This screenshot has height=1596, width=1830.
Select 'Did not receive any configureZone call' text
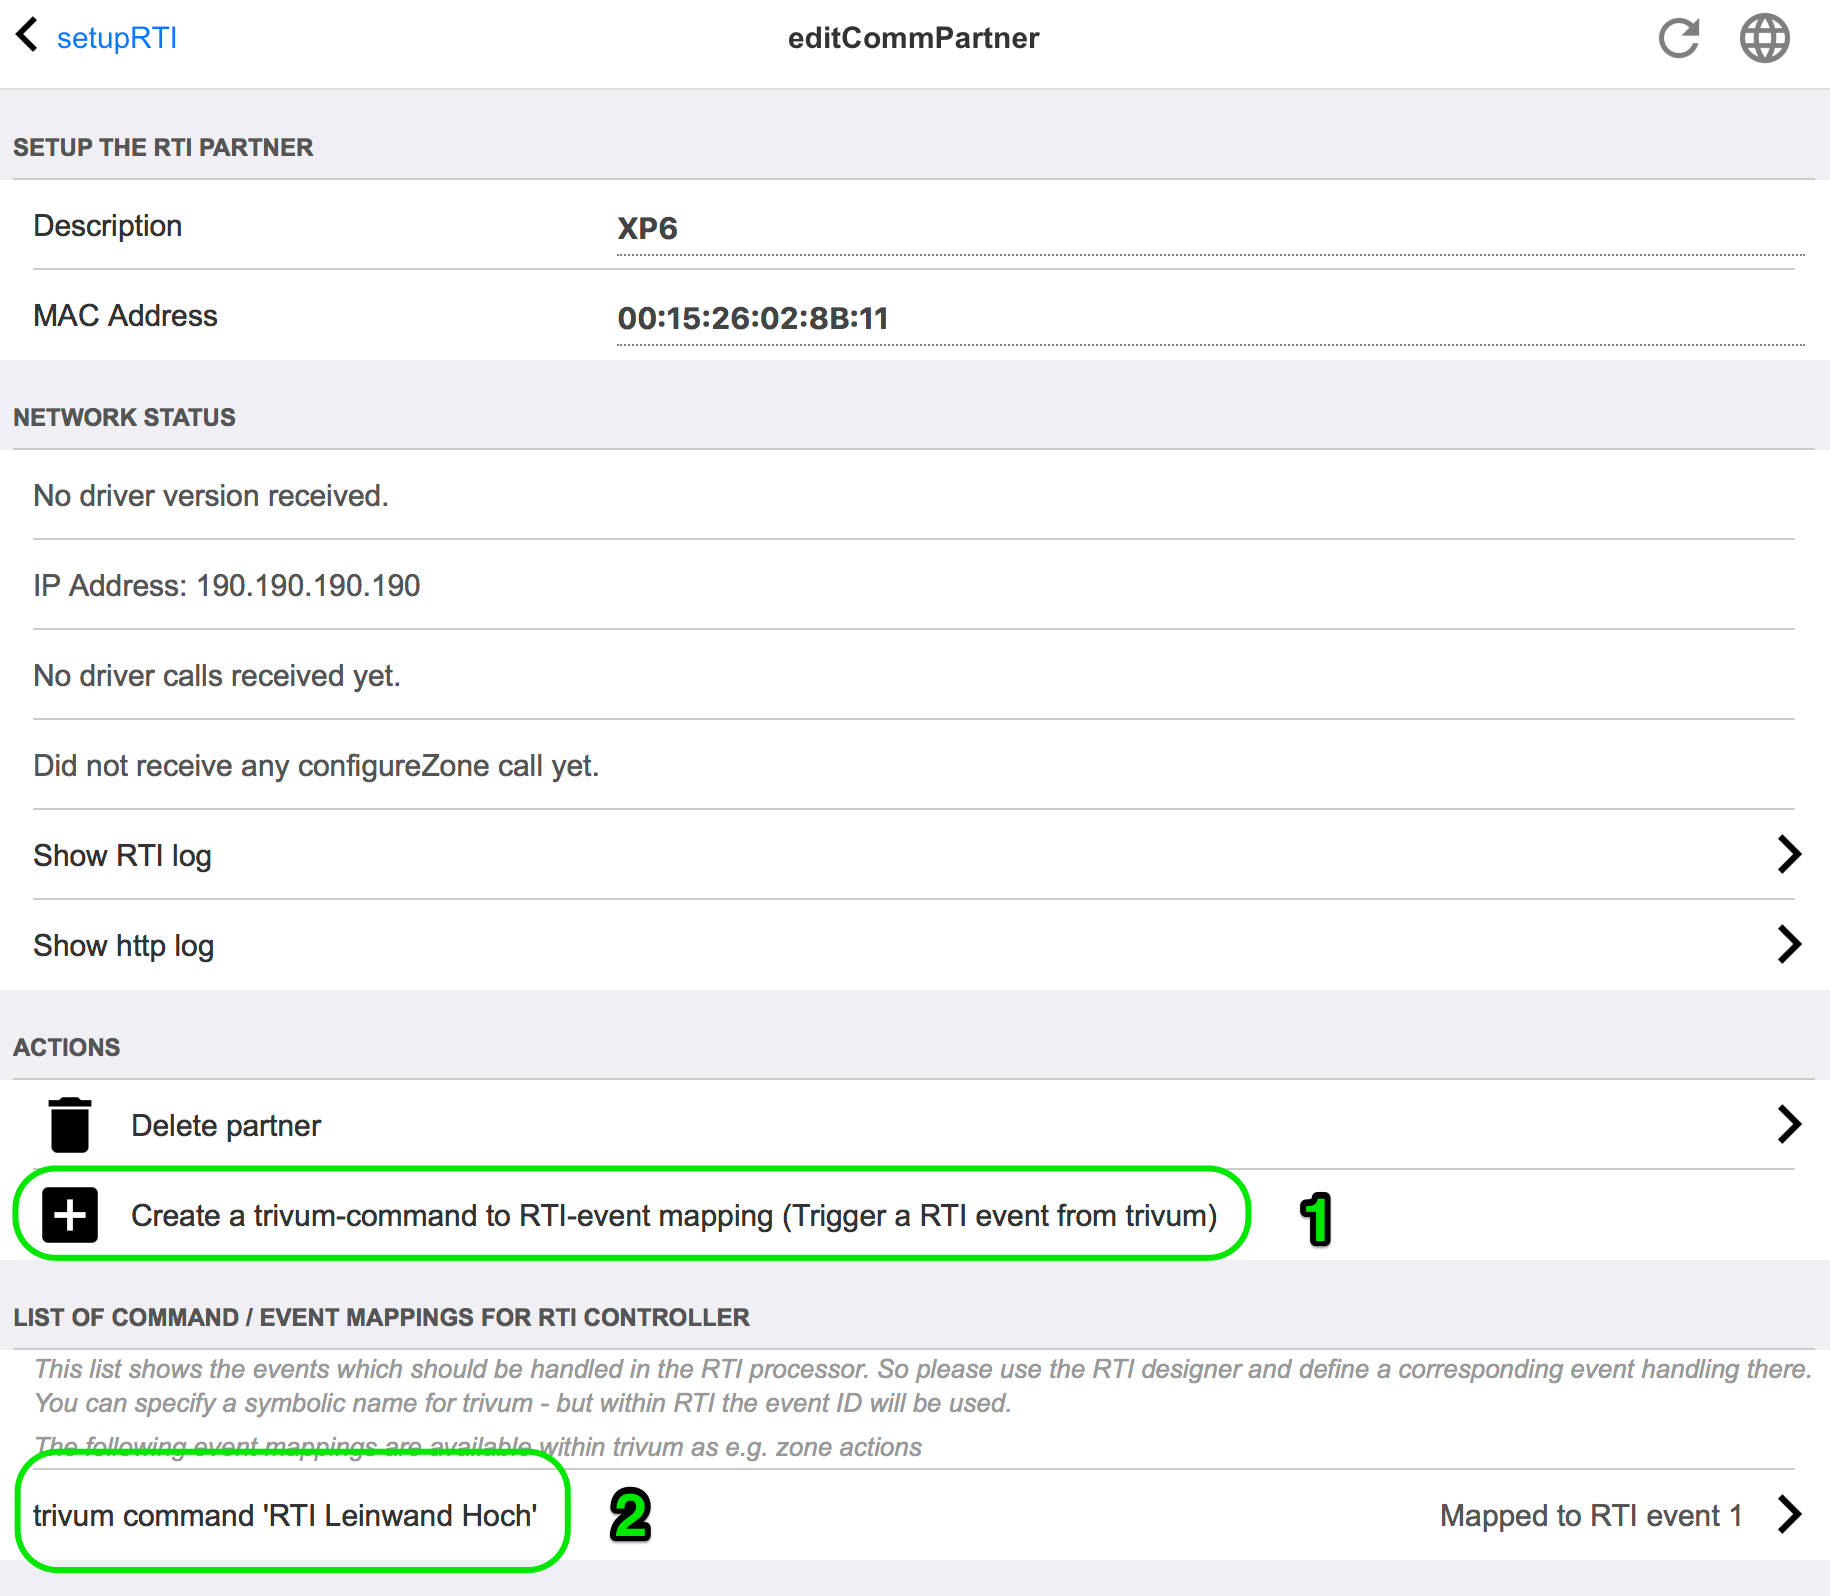click(x=316, y=766)
